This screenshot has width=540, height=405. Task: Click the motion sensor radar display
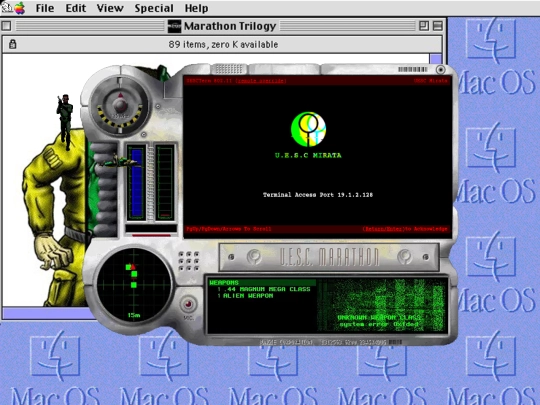click(x=134, y=284)
